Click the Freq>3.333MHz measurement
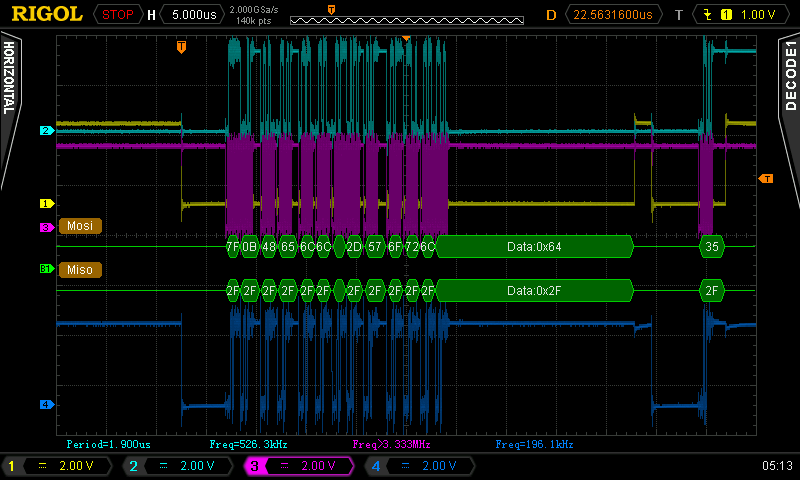800x480 pixels. tap(391, 444)
